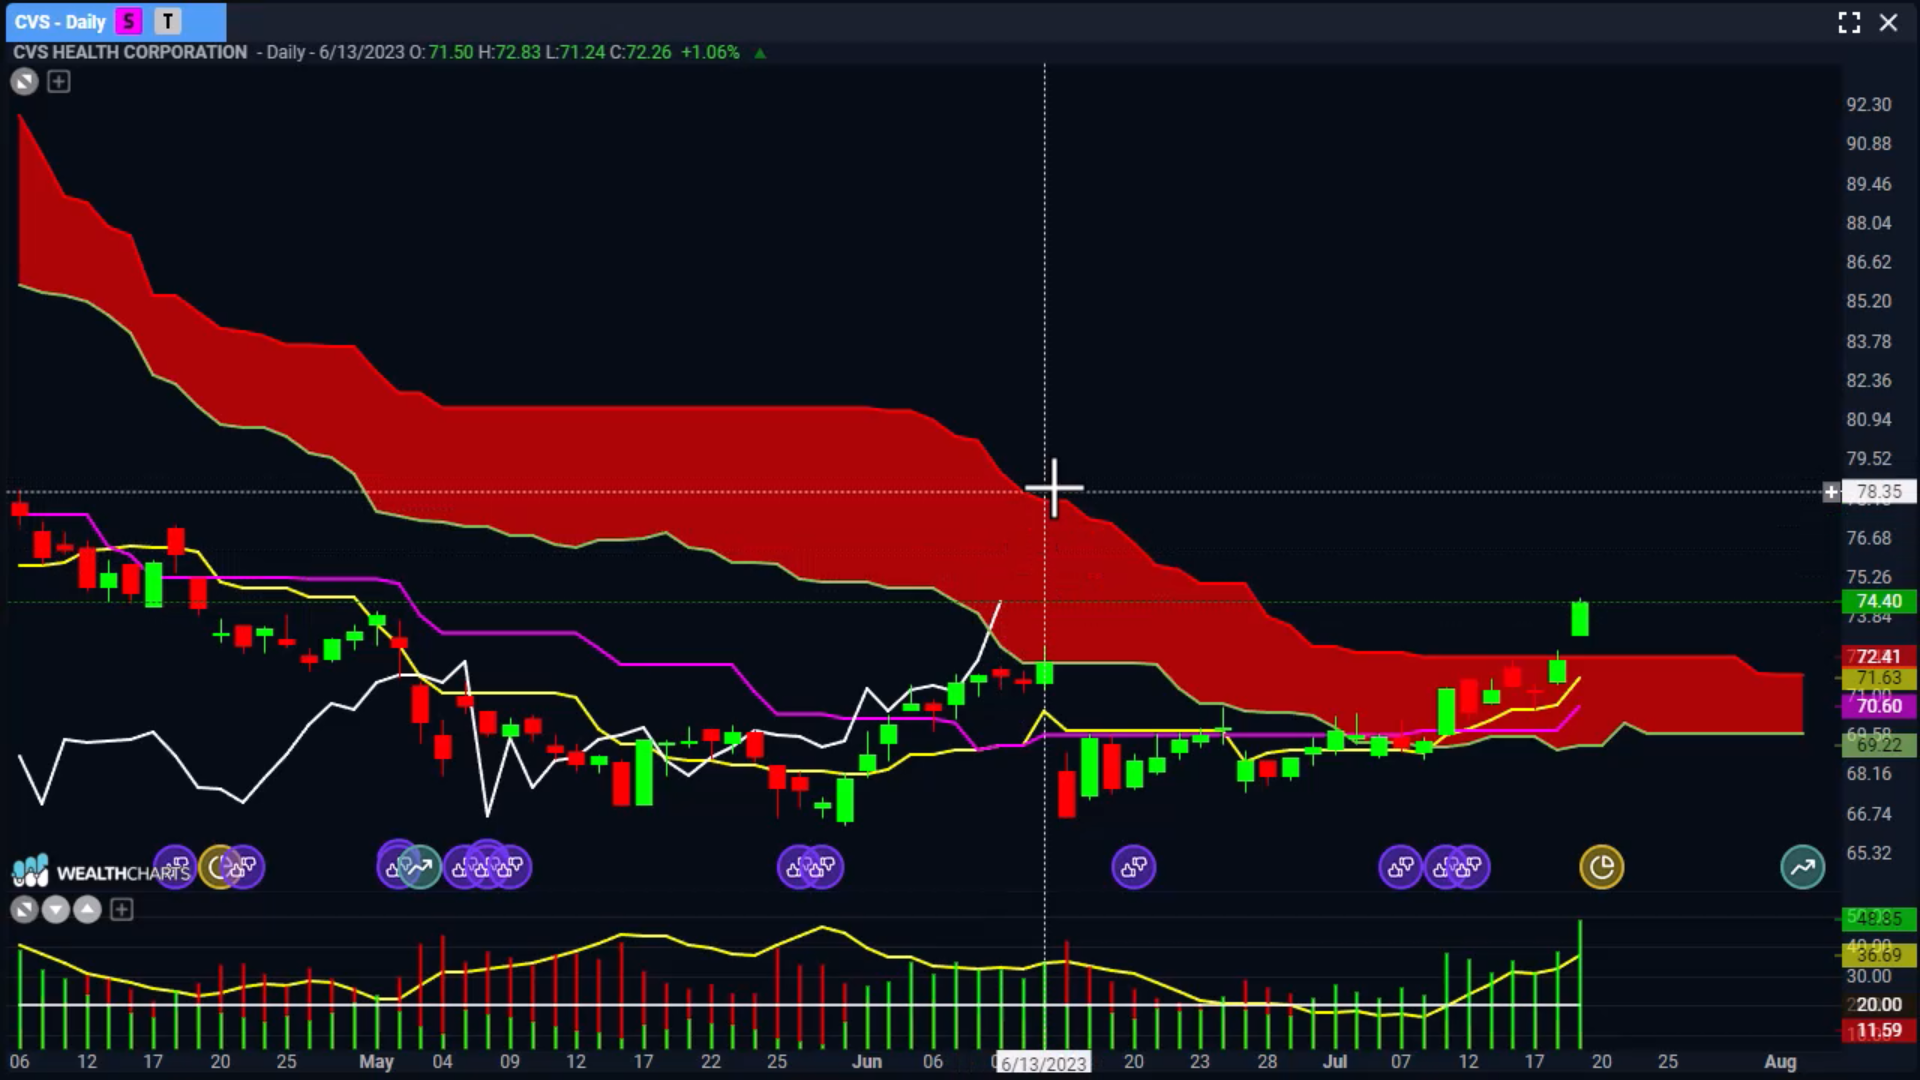Open teal trend marker near early May
Viewport: 1920px width, 1080px height.
point(420,867)
